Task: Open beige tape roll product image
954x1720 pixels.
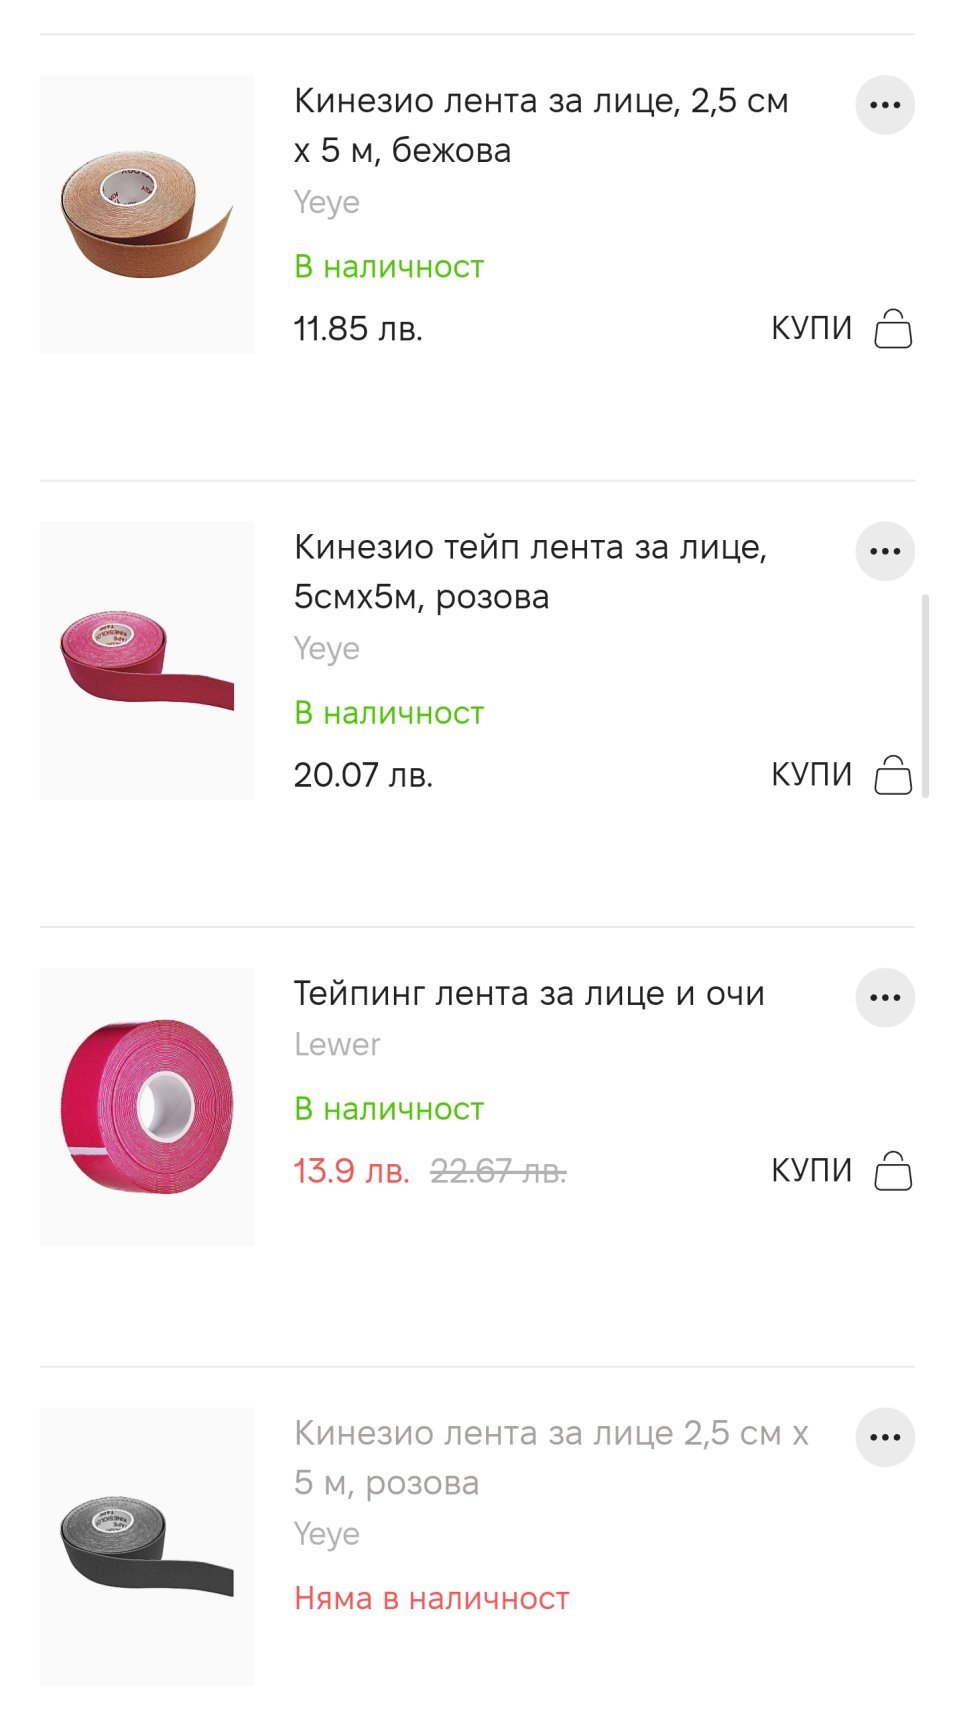Action: (x=147, y=214)
